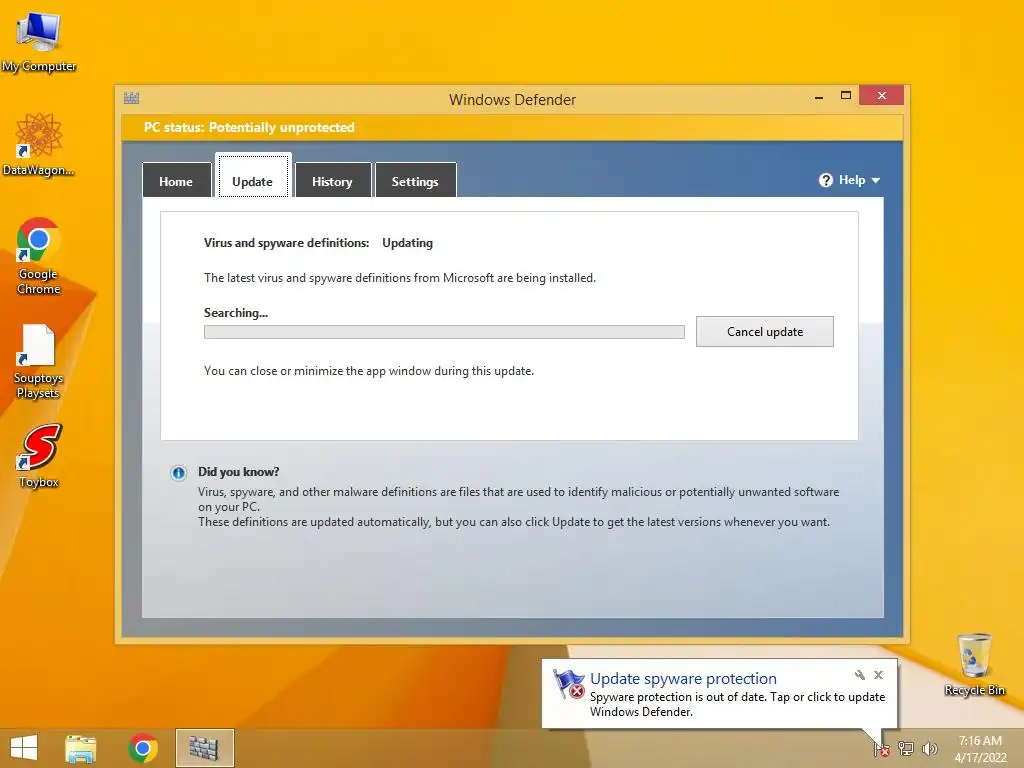Screen dimensions: 1024x768
Task: Select the Recycle Bin desktop icon
Action: [x=974, y=664]
